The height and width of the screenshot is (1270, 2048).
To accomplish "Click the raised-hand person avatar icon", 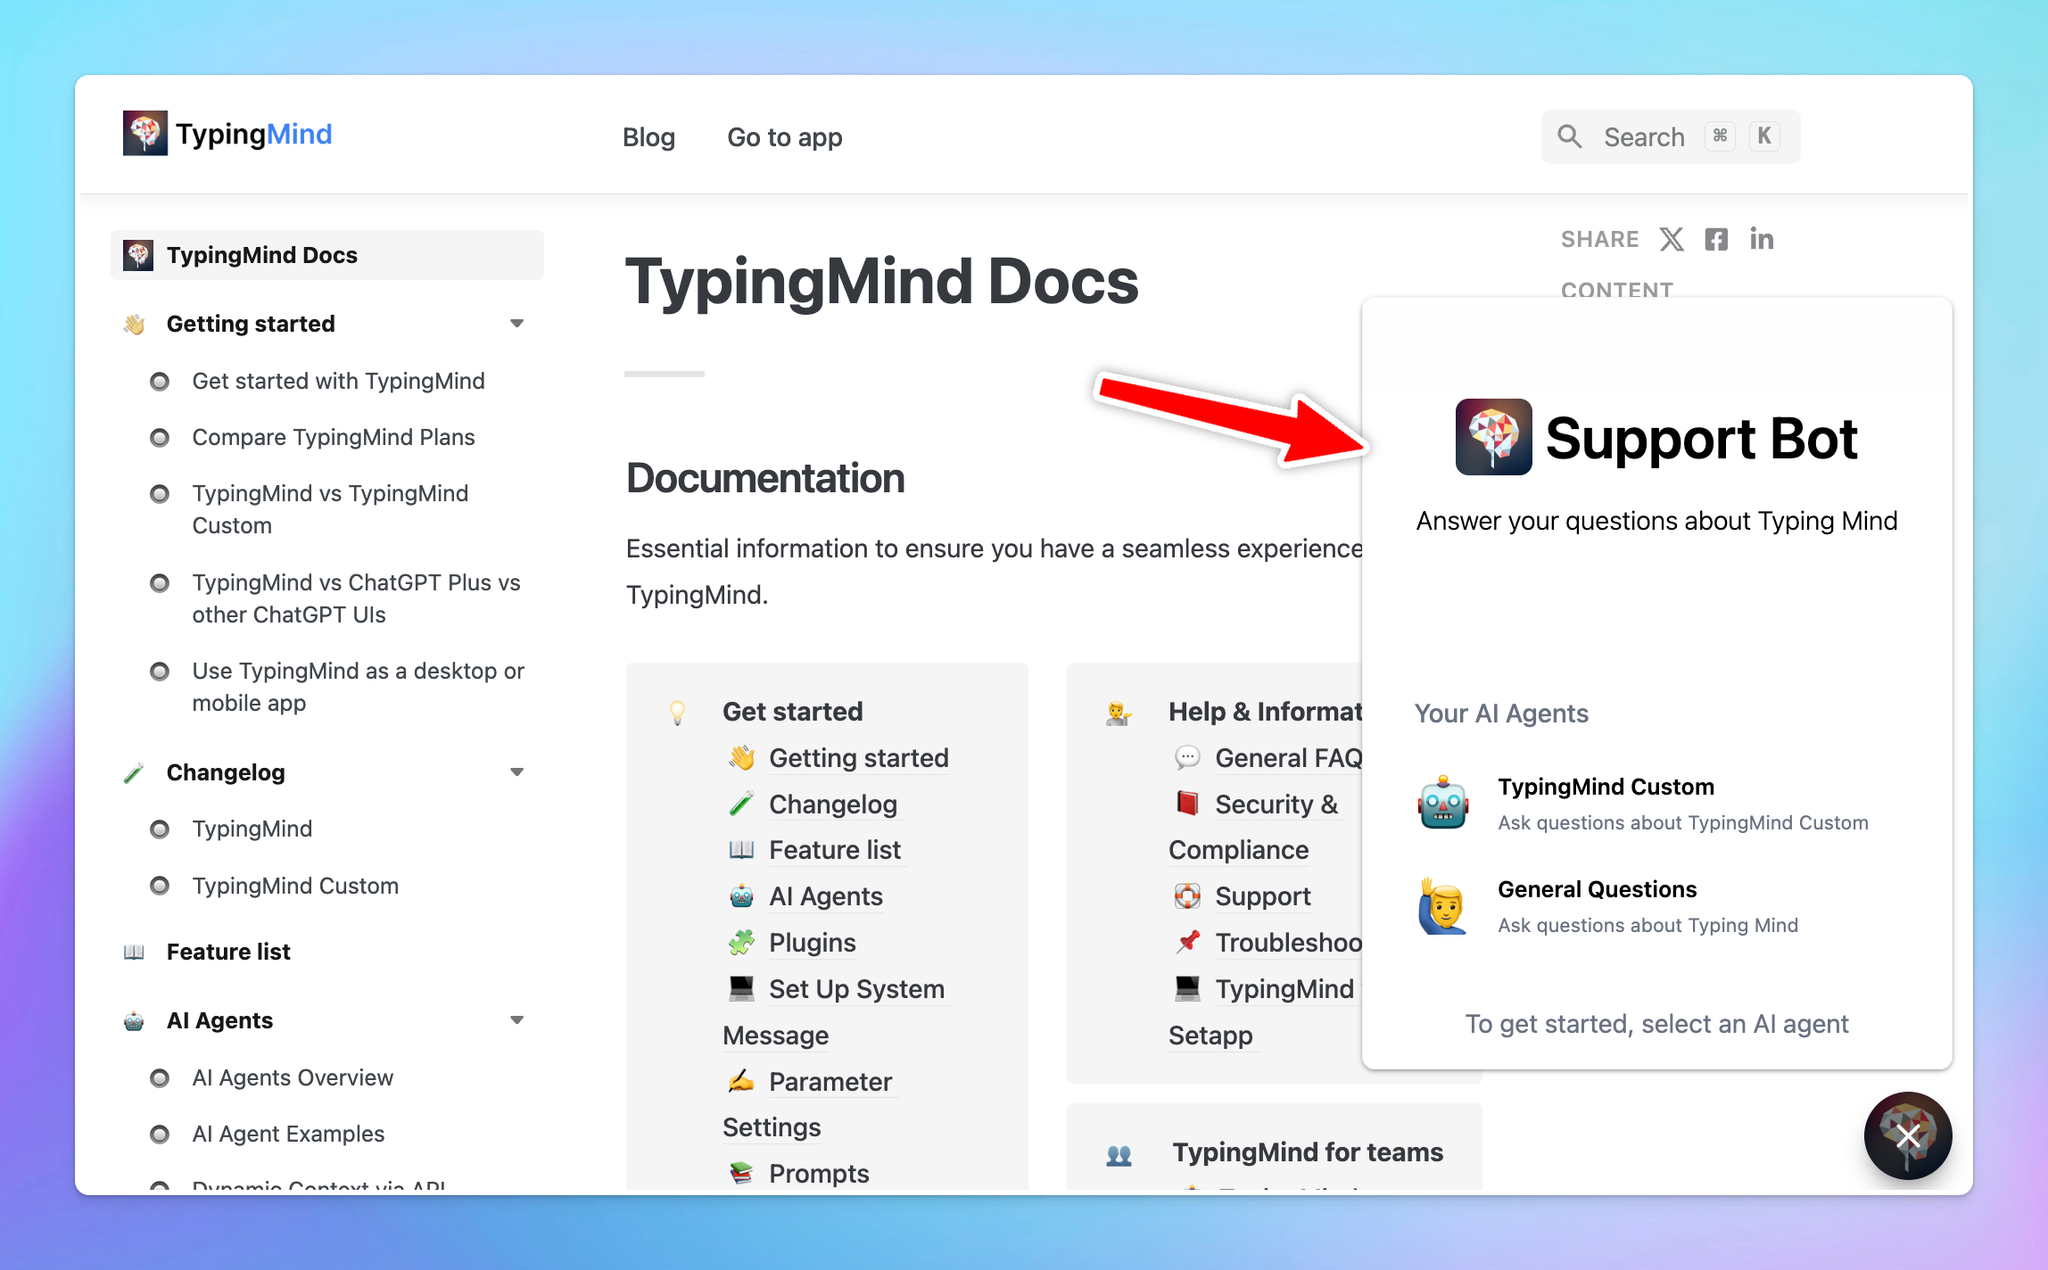I will 1442,906.
